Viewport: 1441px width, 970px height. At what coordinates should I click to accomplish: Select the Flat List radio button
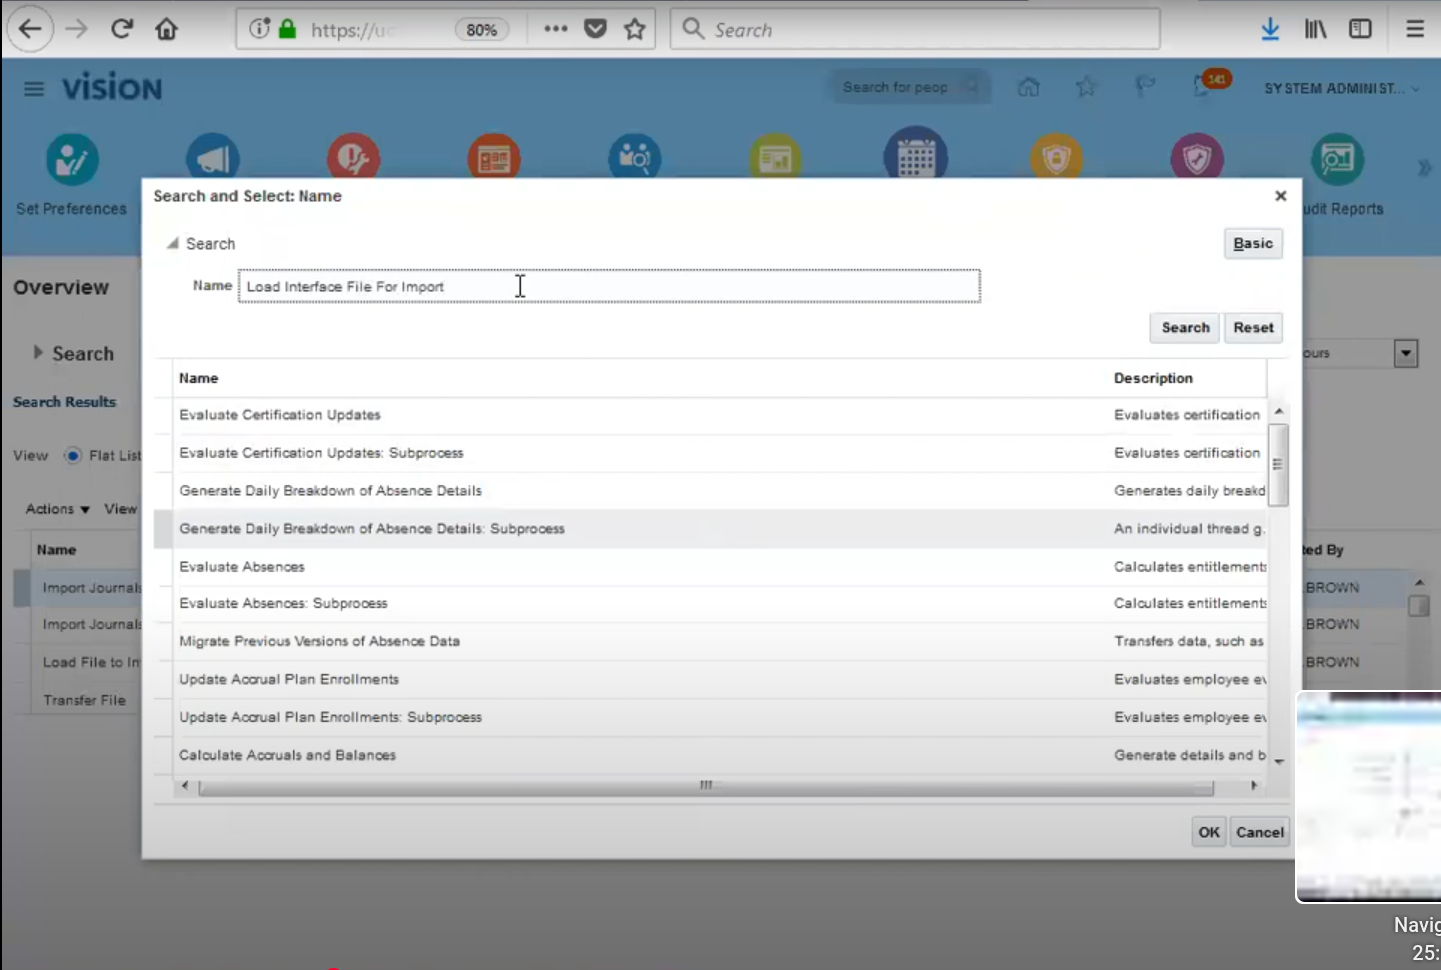coord(73,456)
